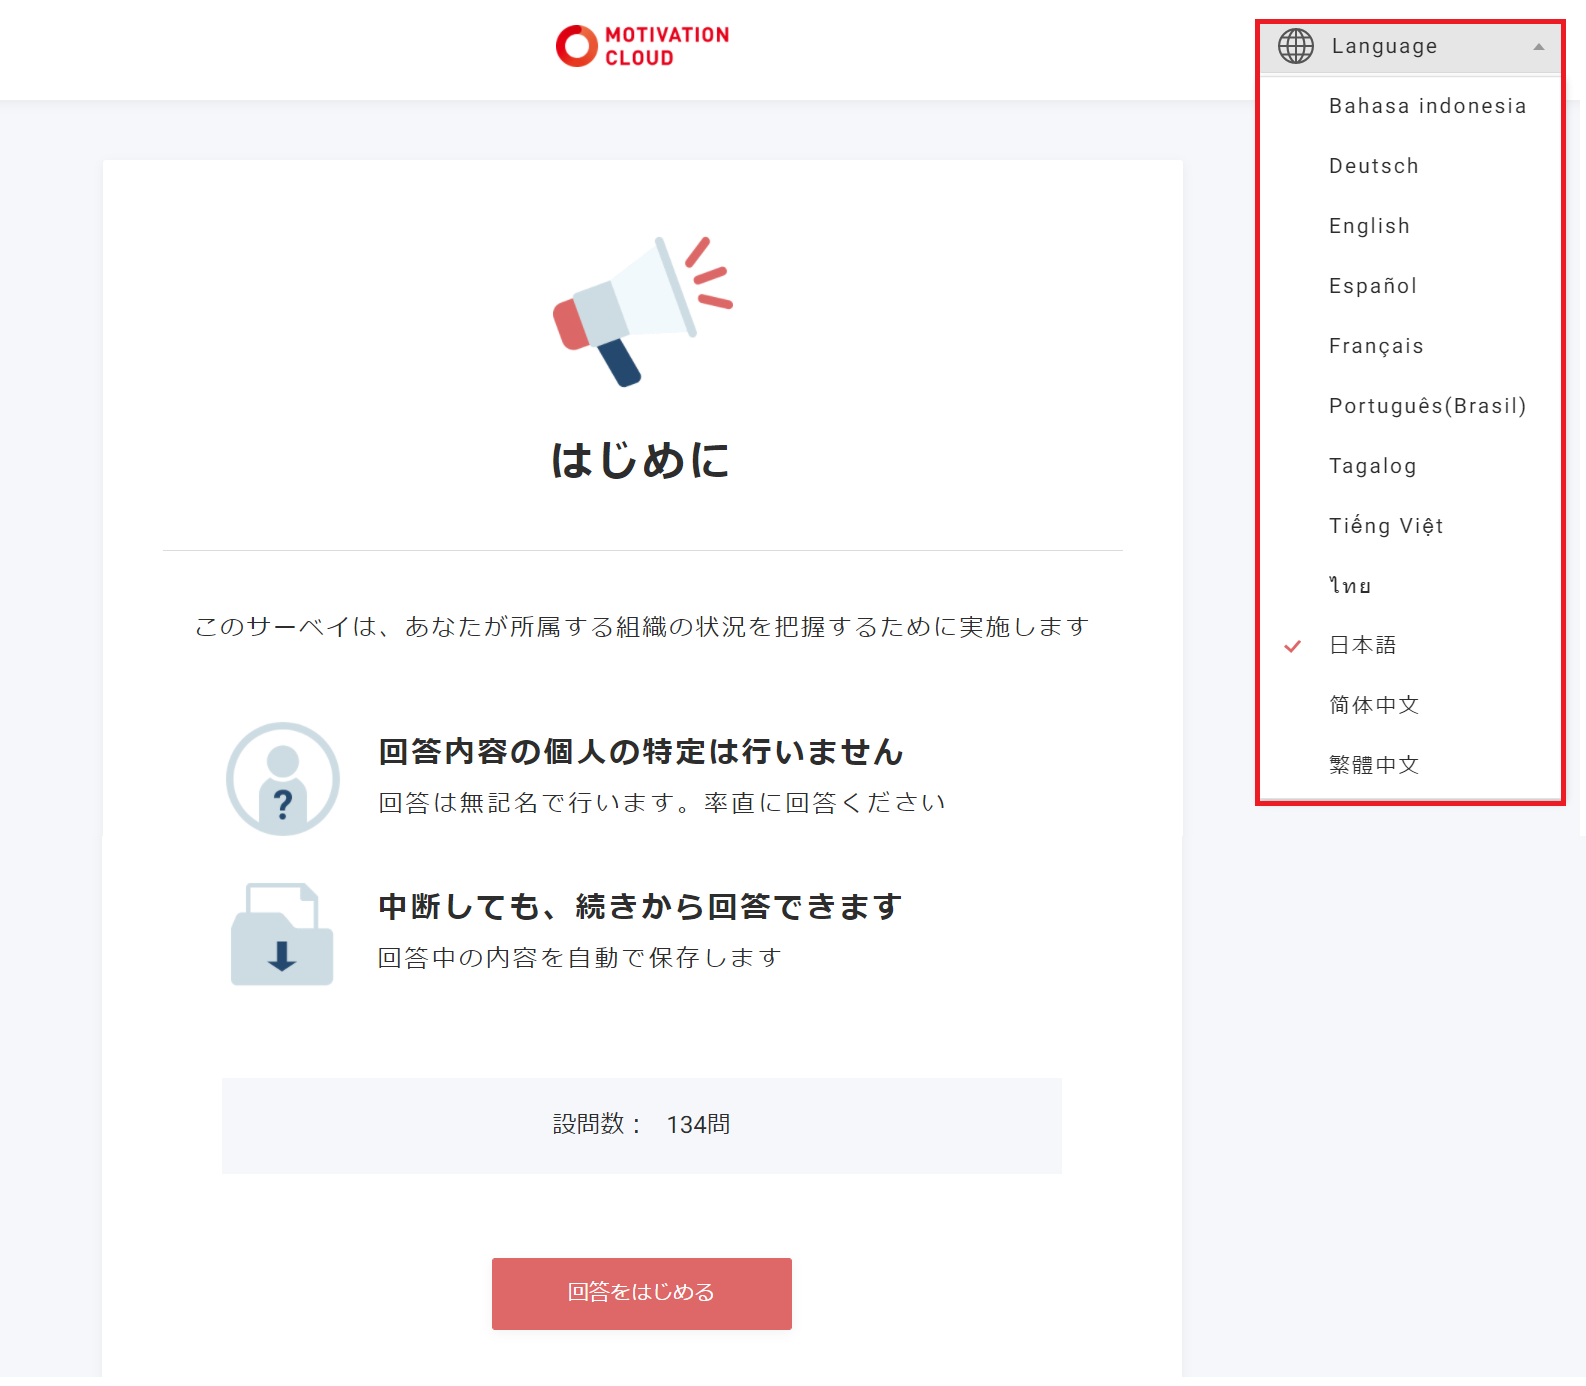Click the red checkmark next to 日本語

1292,646
